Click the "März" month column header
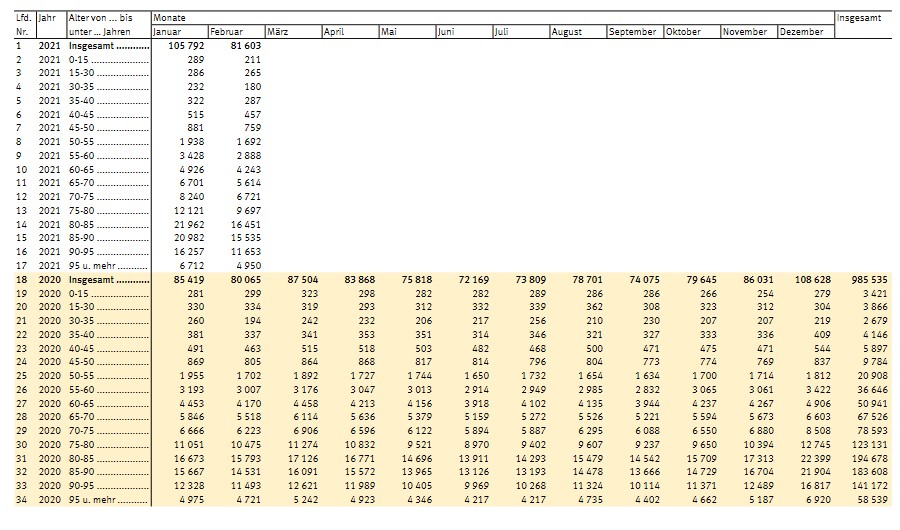Screen dimensions: 900x530 tap(279, 32)
